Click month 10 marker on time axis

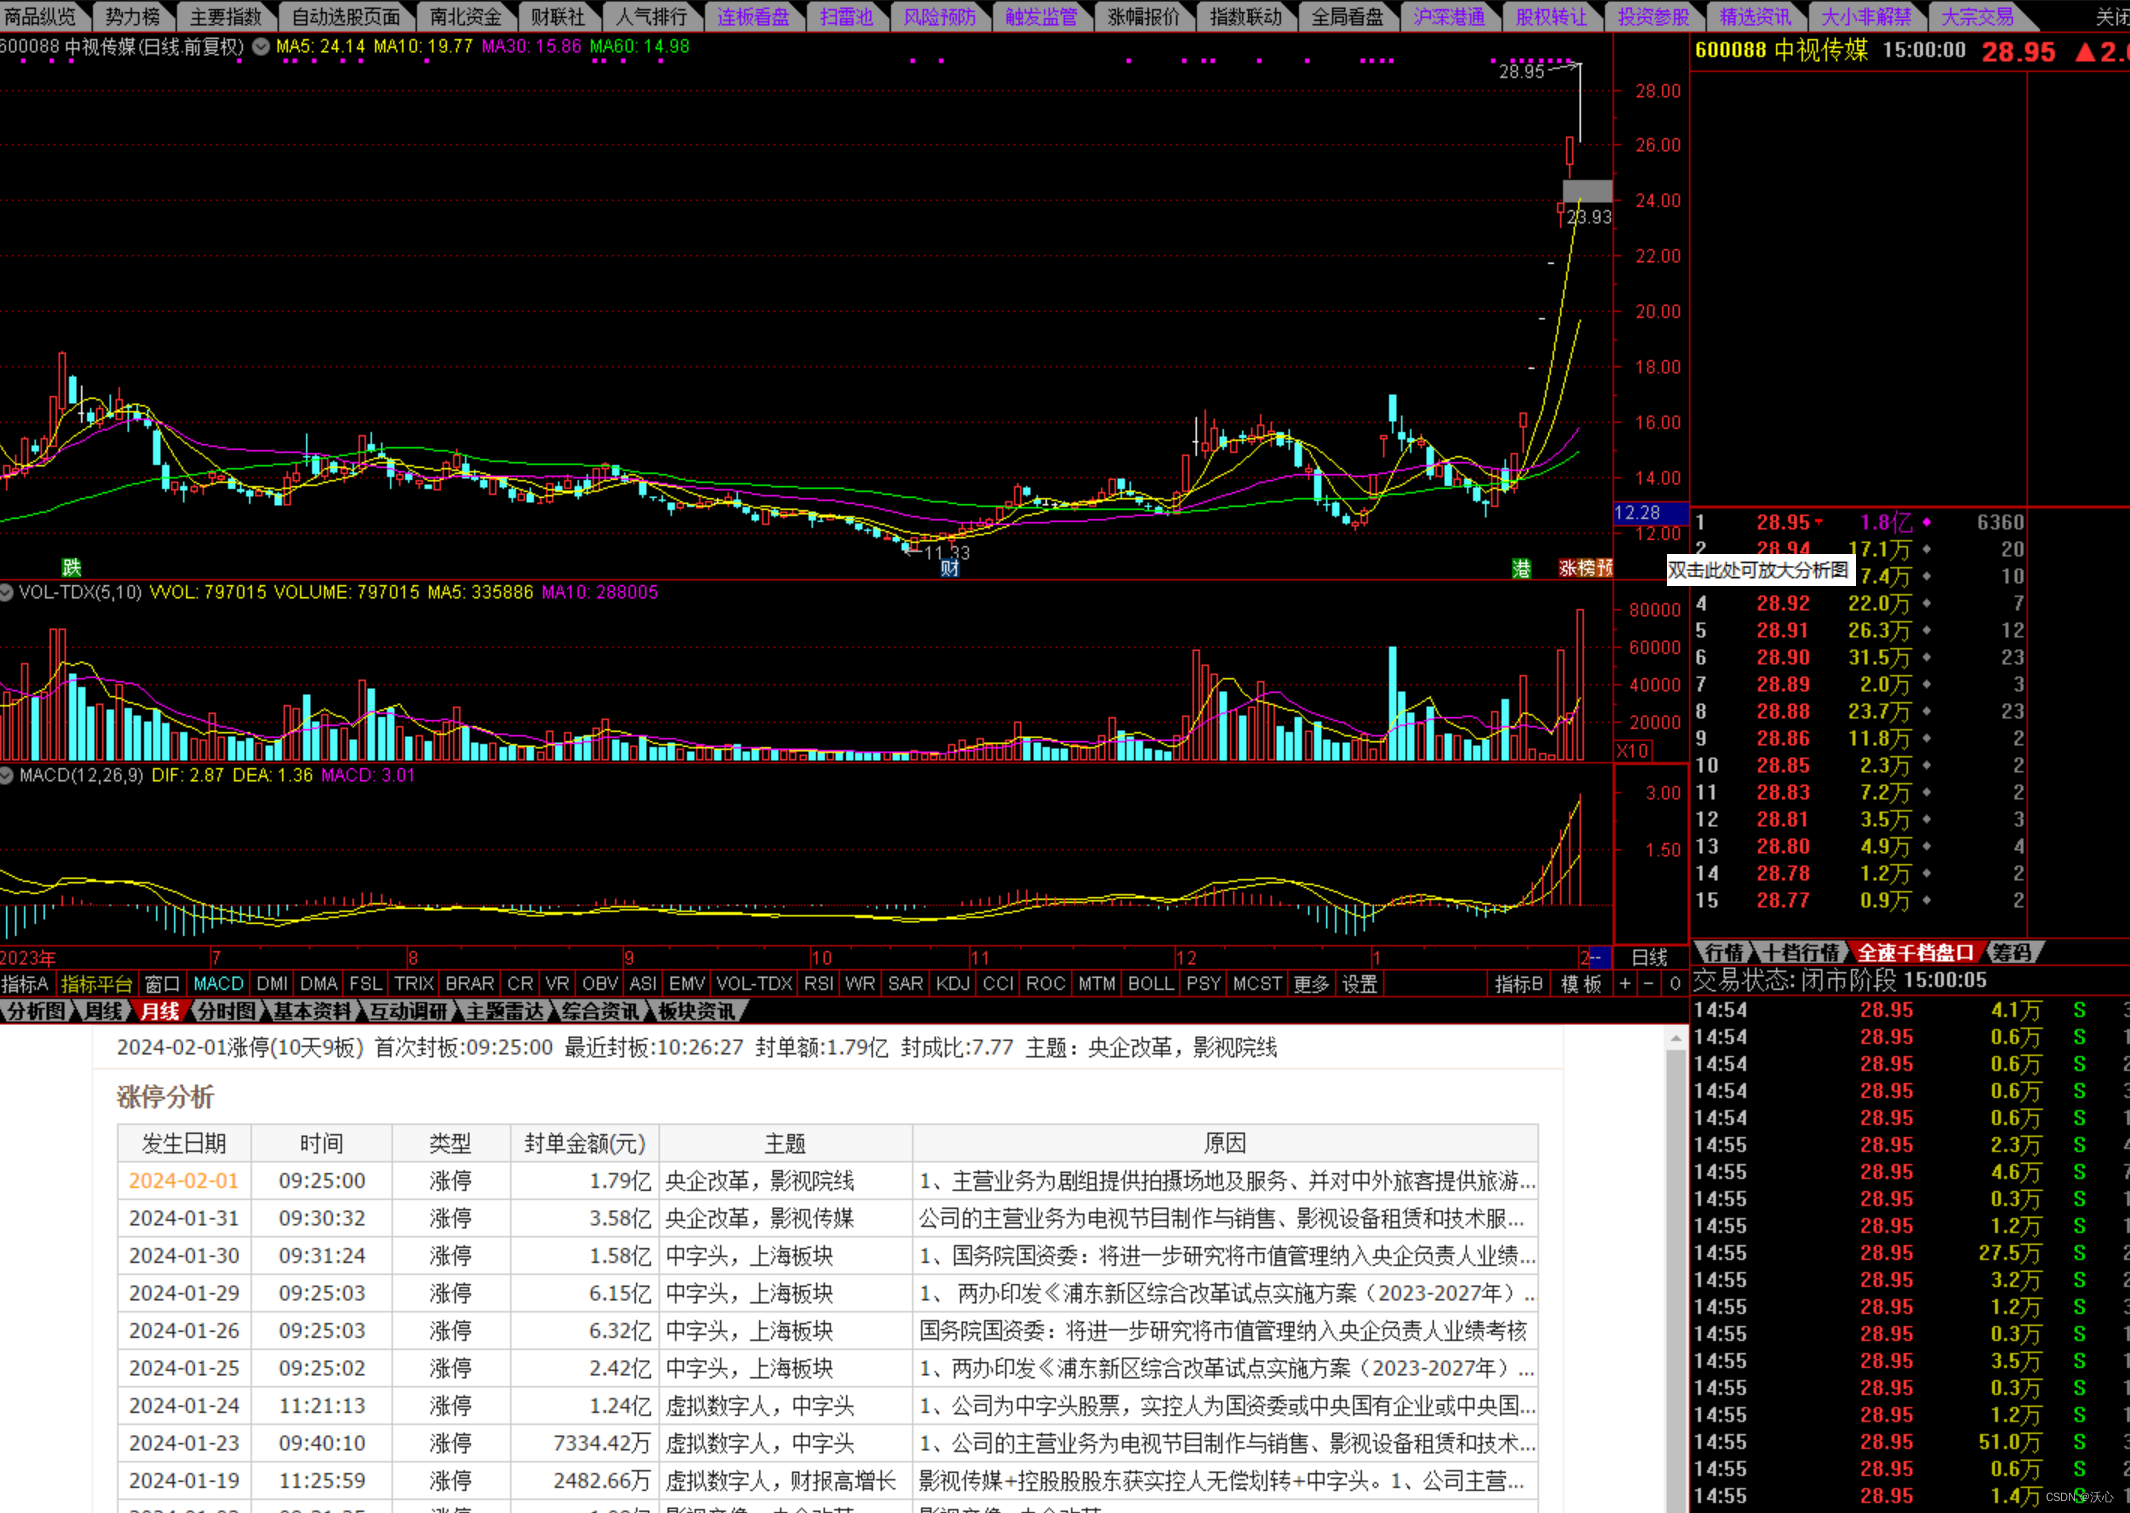coord(821,957)
